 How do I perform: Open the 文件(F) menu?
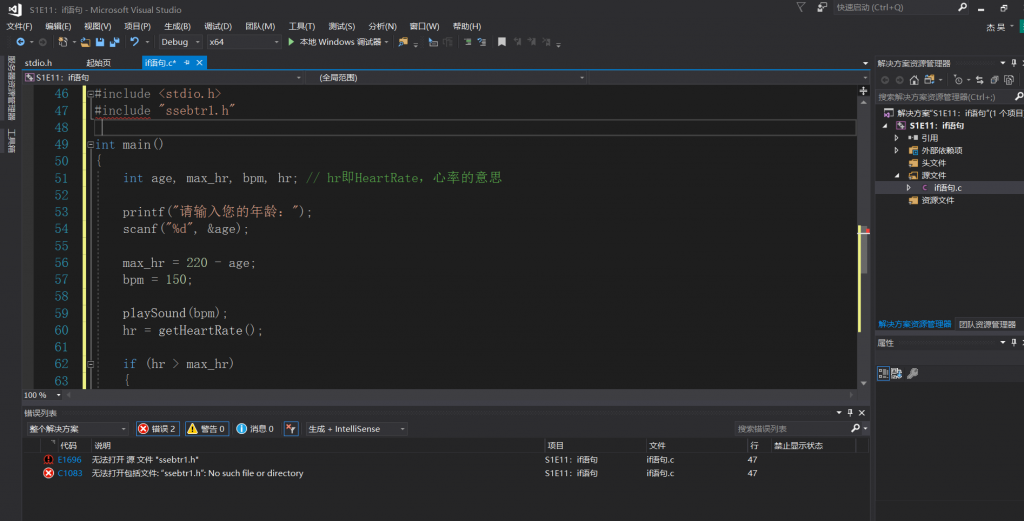pos(19,26)
